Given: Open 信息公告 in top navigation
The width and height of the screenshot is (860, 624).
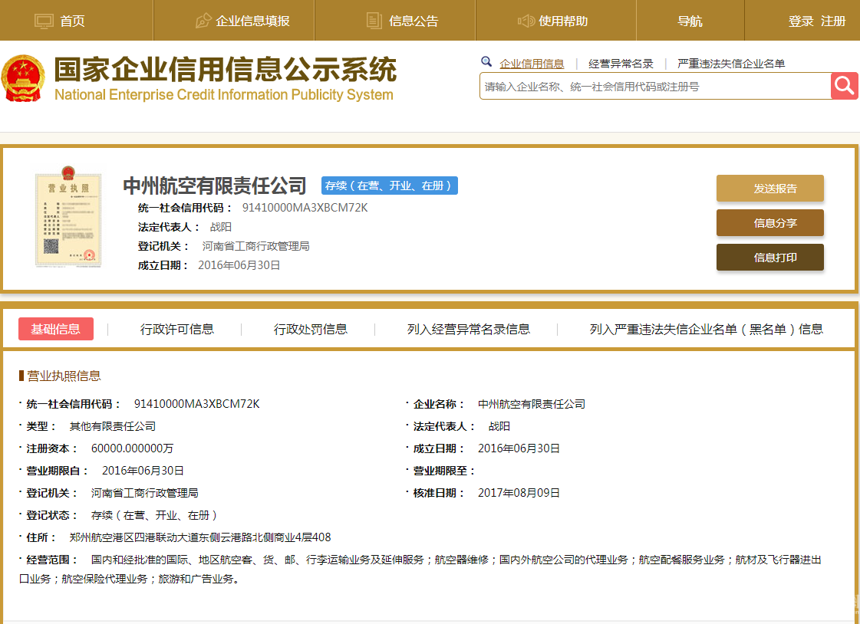Looking at the screenshot, I should (x=414, y=21).
